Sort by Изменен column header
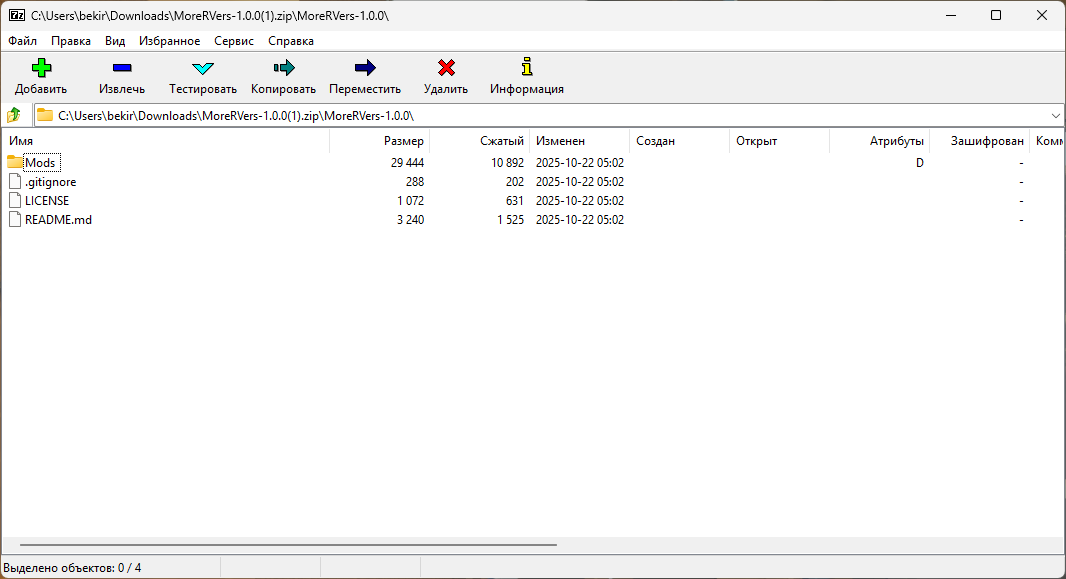1066x579 pixels. pos(560,141)
